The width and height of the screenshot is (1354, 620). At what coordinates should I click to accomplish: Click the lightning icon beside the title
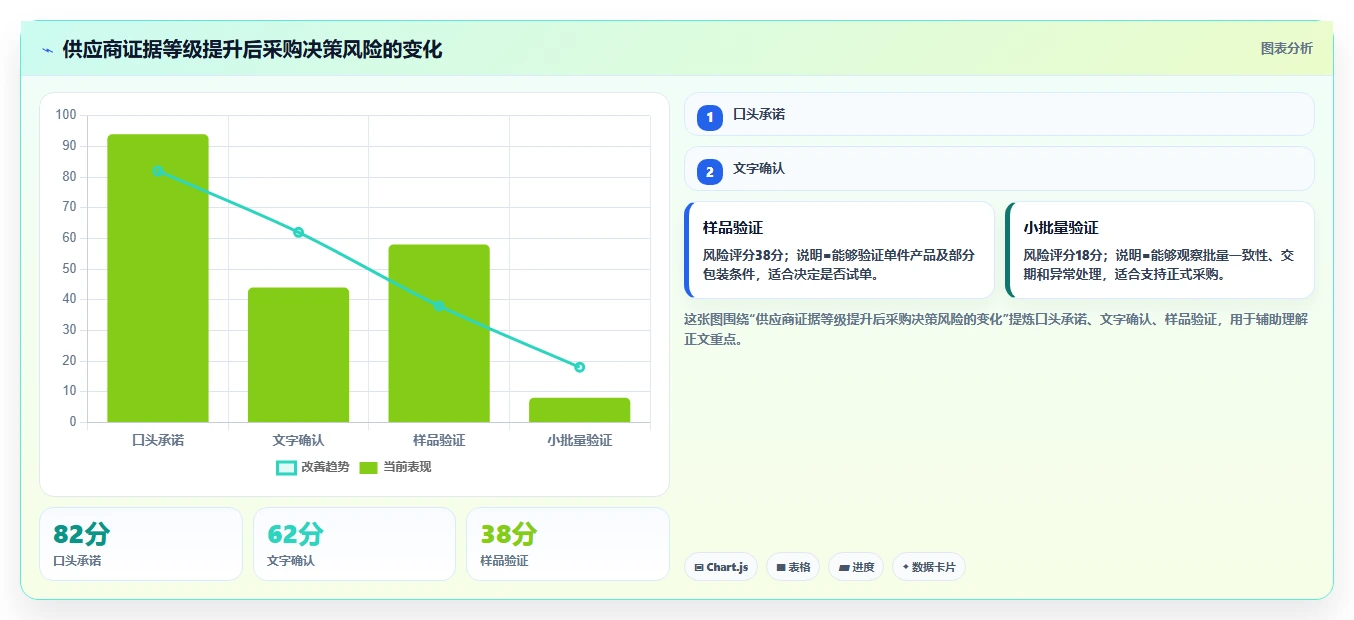click(47, 50)
